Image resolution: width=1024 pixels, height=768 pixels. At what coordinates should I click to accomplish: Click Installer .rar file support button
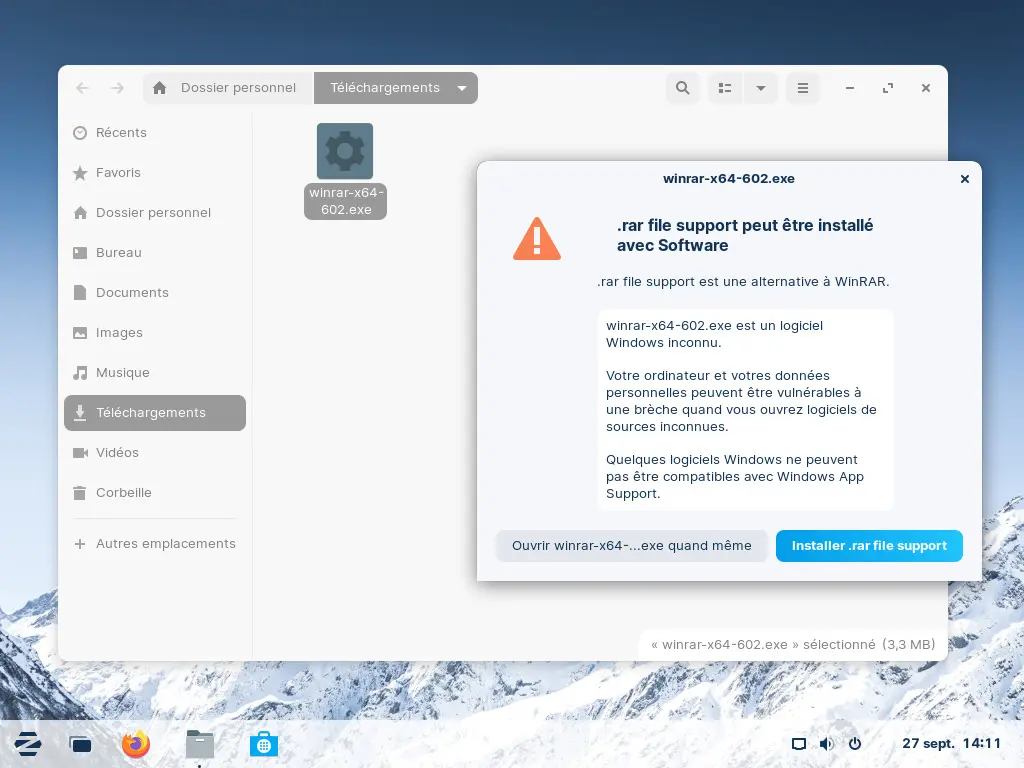click(869, 546)
